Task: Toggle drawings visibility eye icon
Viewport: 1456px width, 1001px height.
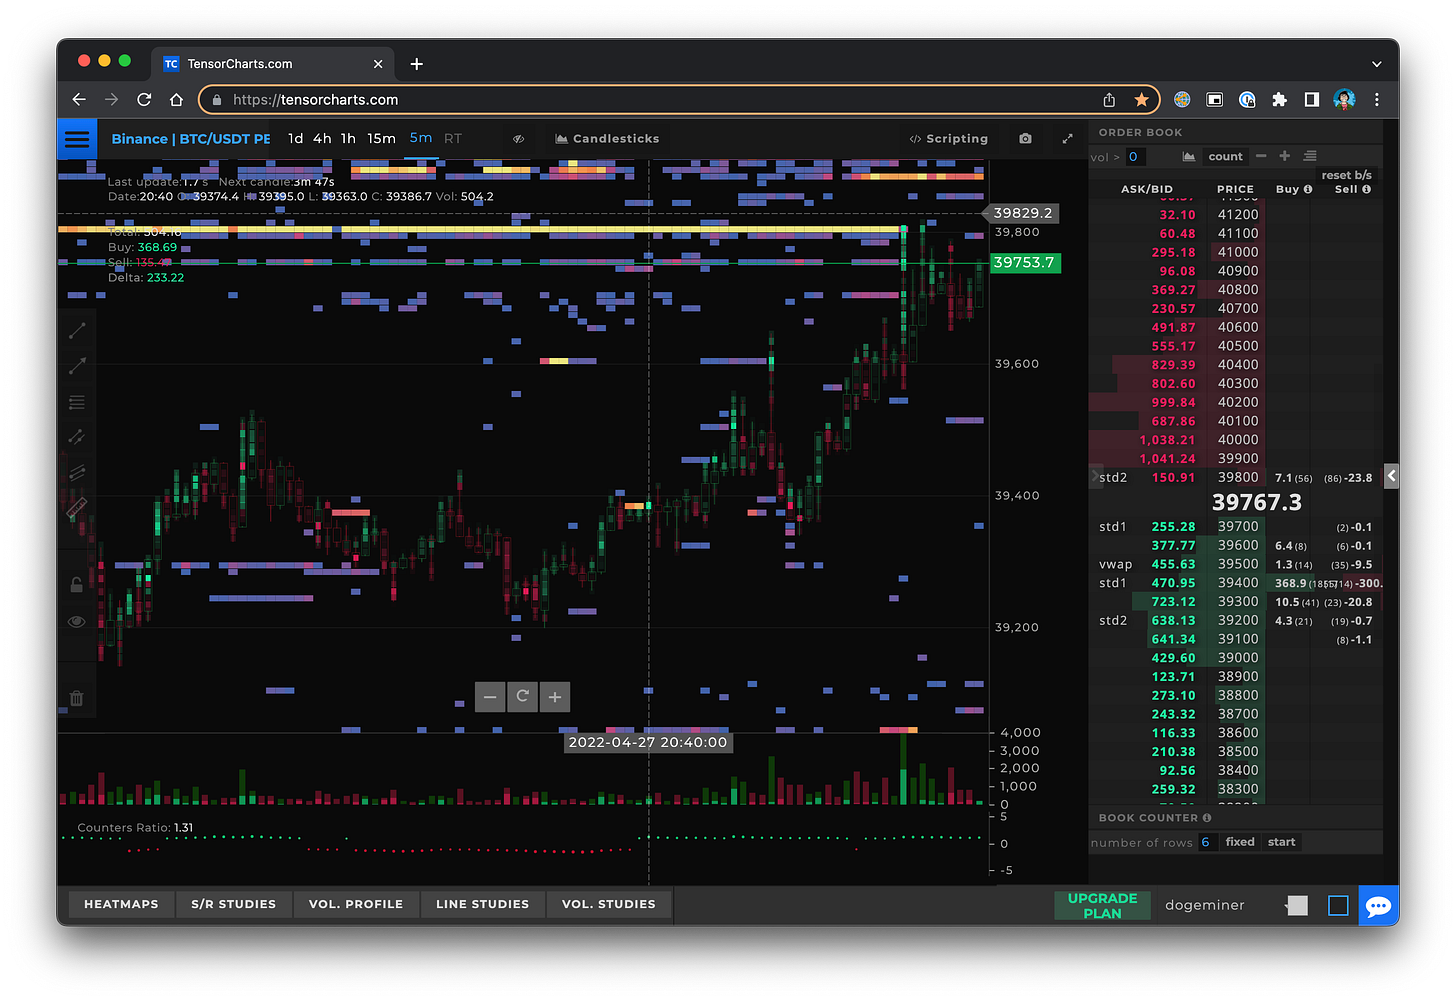Action: (x=77, y=622)
